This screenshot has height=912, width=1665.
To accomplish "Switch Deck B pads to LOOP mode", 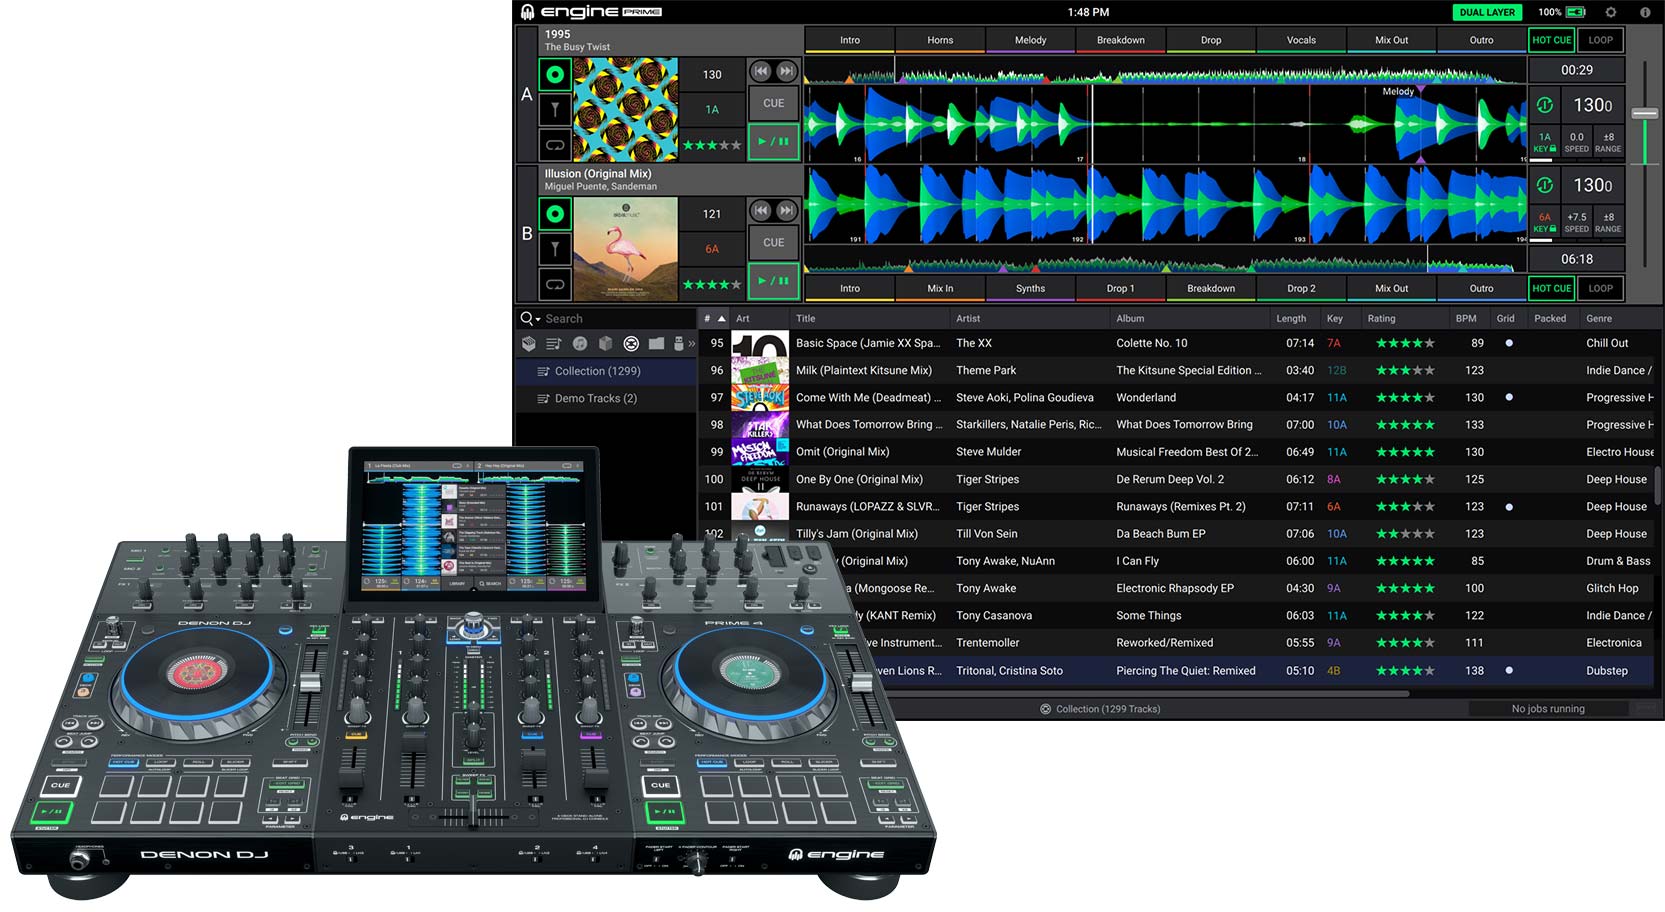I will (1601, 288).
